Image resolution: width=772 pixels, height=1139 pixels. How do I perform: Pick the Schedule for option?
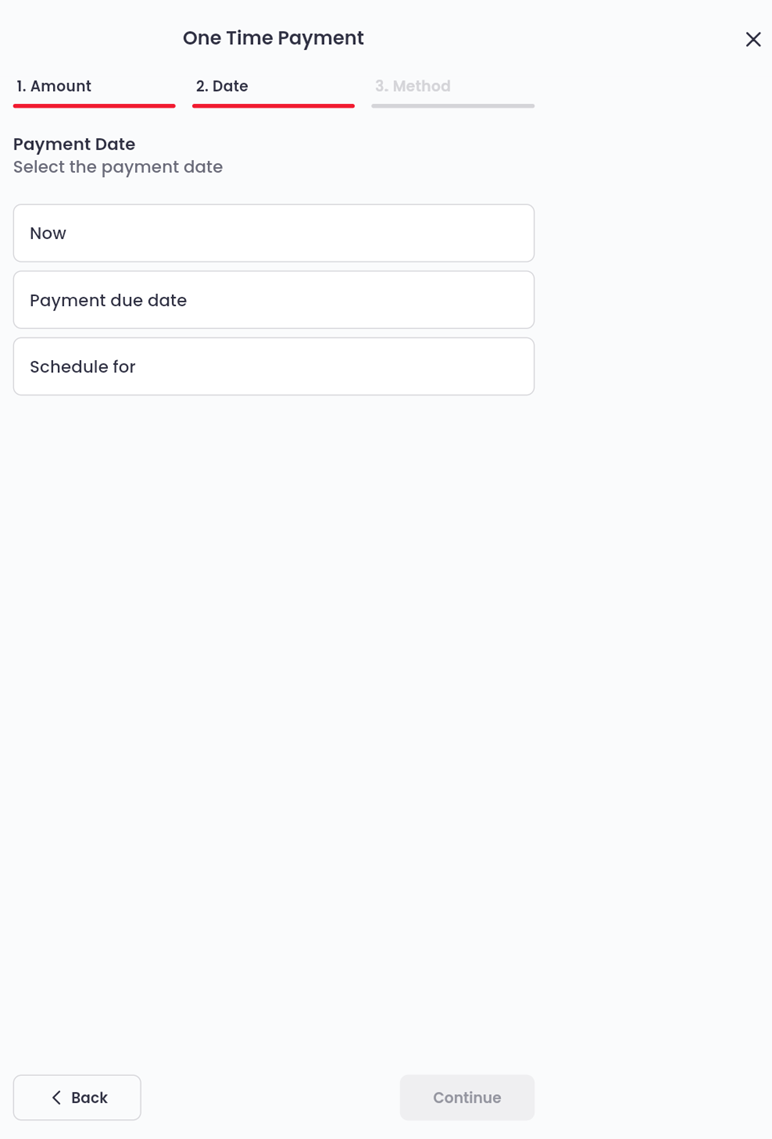tap(274, 367)
